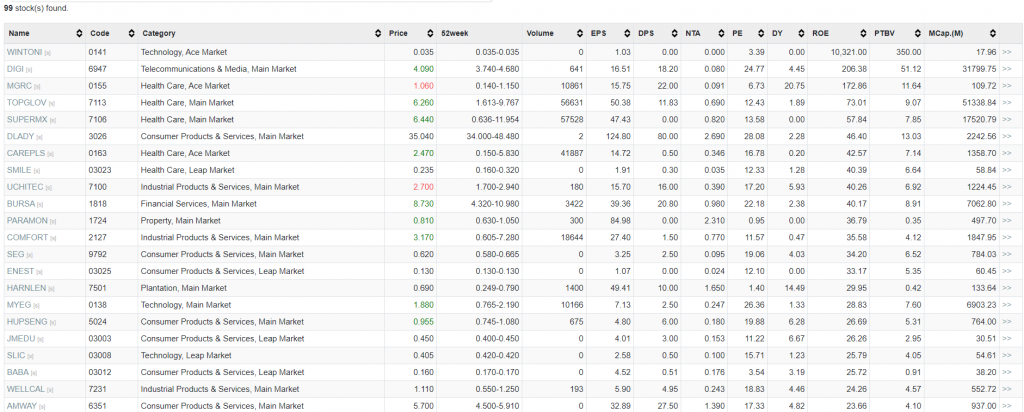
Task: Open the TOPGLOV stock link
Action: click(25, 103)
